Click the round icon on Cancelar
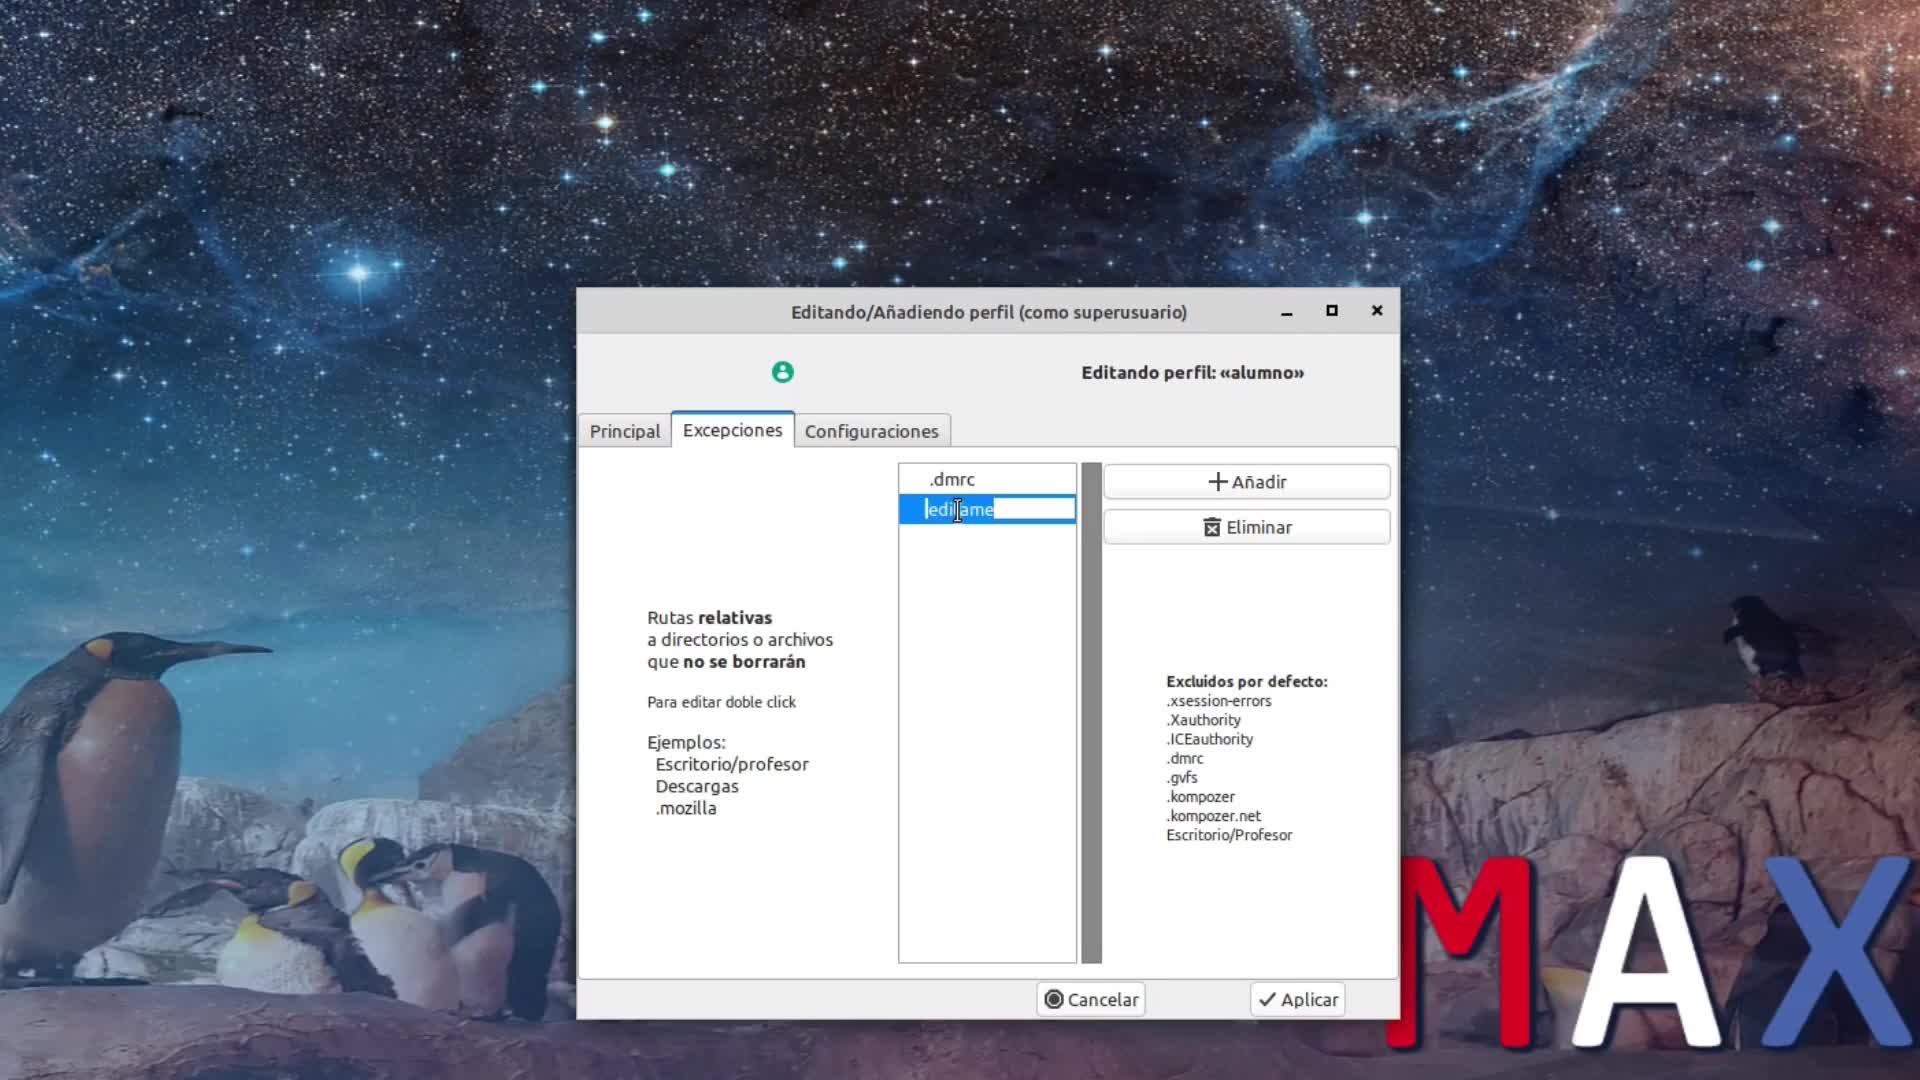This screenshot has height=1080, width=1920. [1054, 999]
